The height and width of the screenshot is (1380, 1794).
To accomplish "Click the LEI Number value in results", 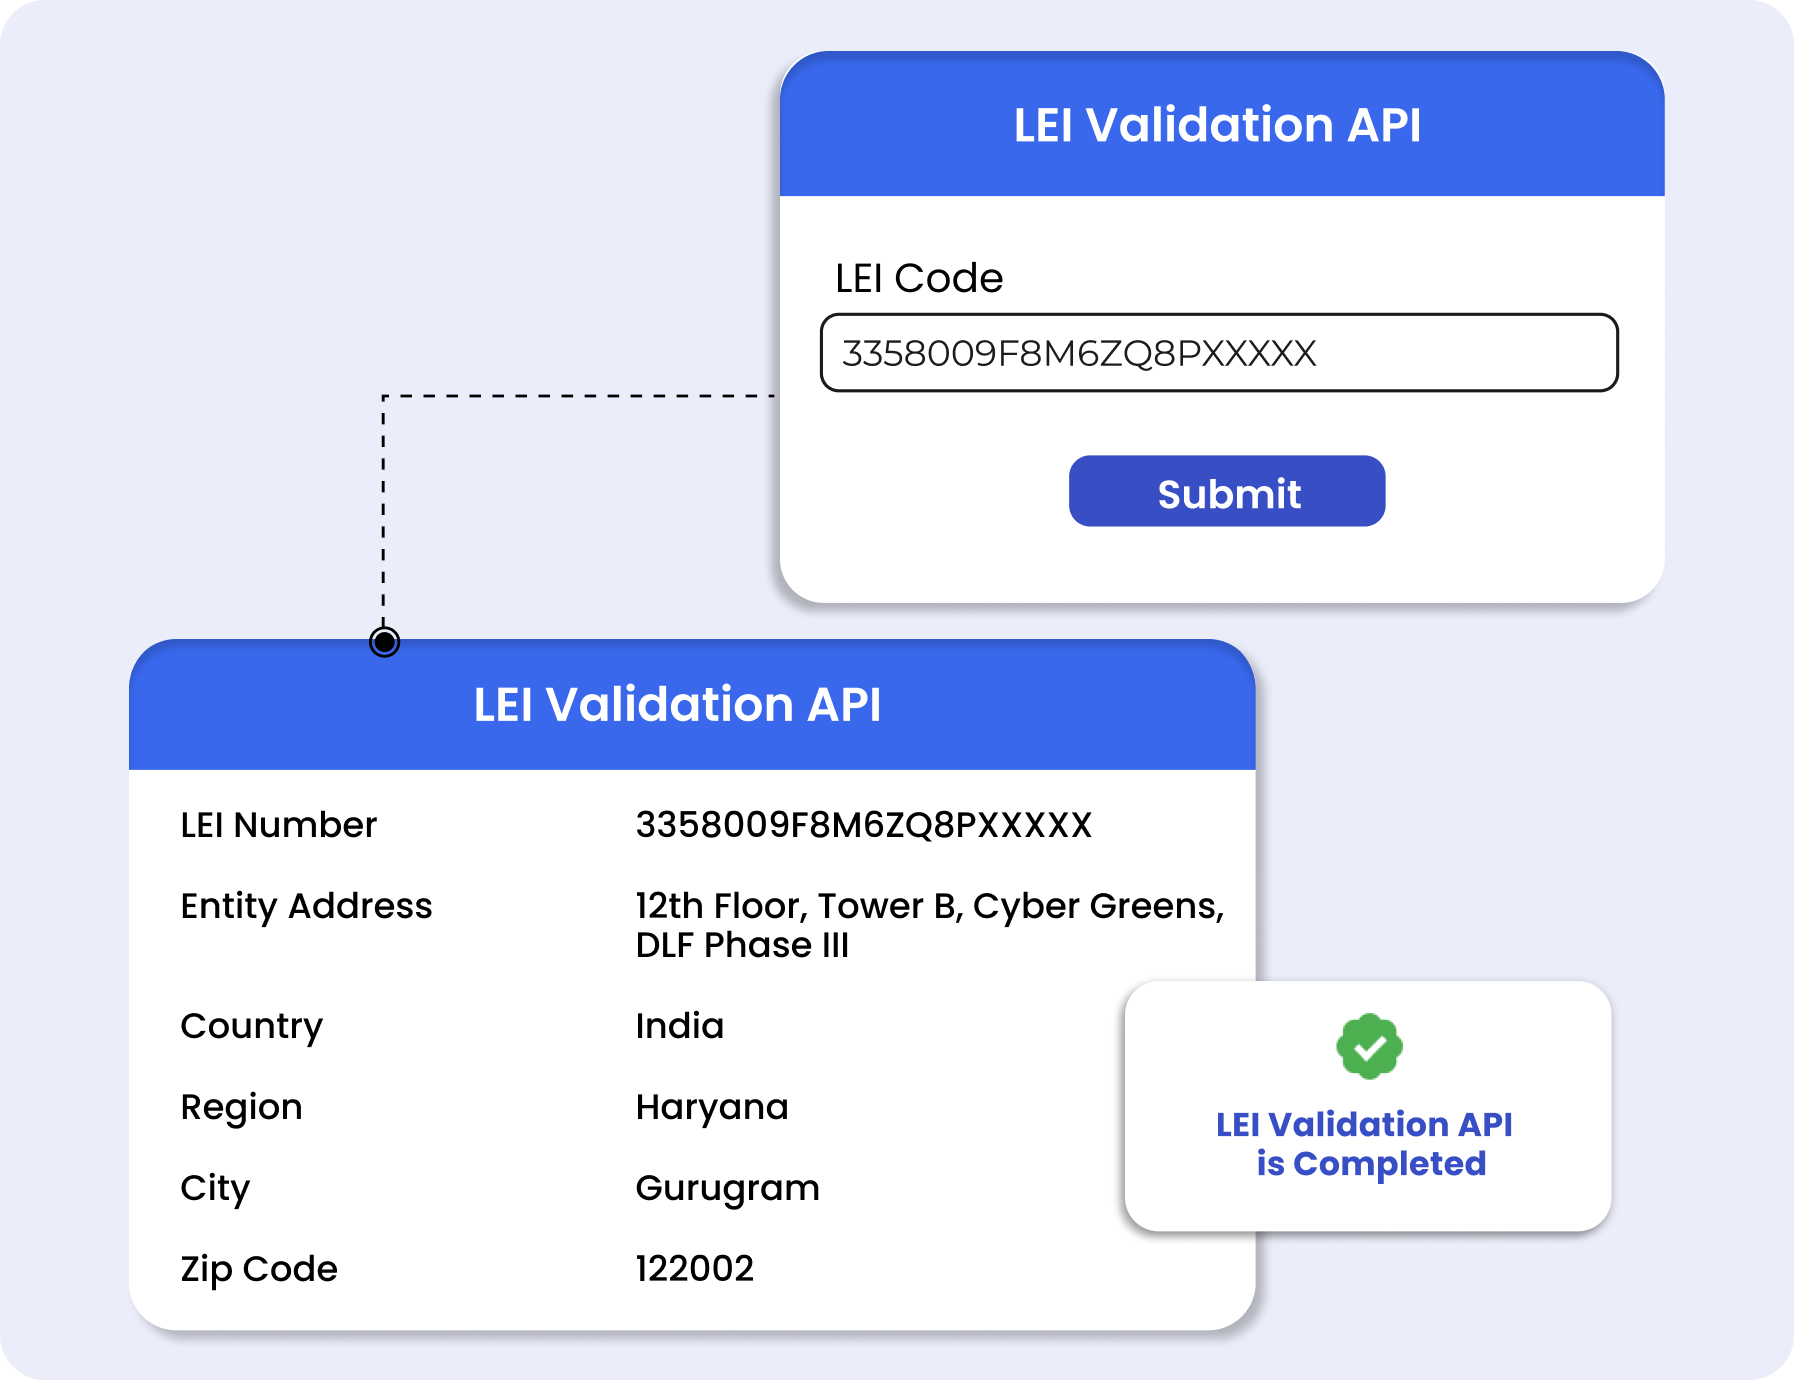I will coord(863,825).
